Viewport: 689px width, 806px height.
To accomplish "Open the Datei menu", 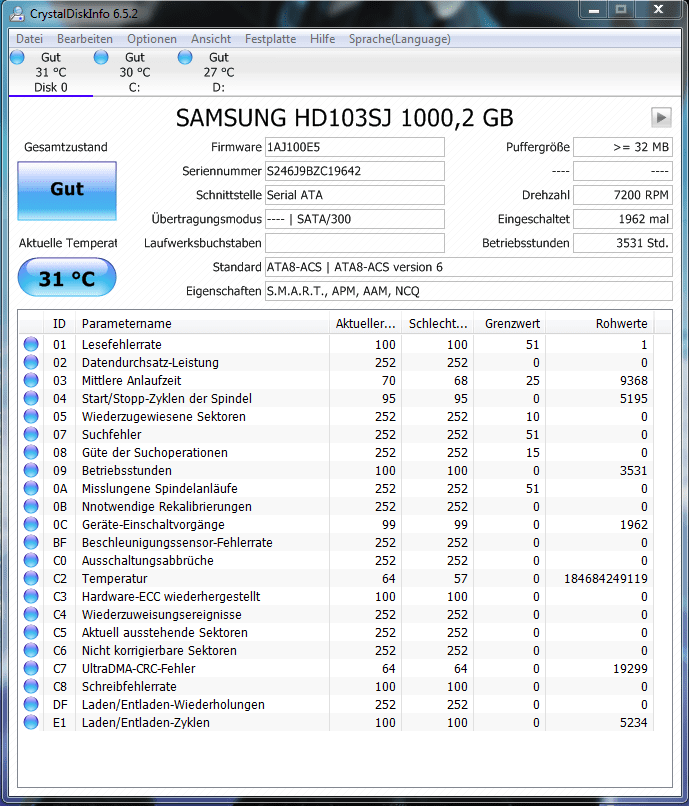I will tap(29, 39).
